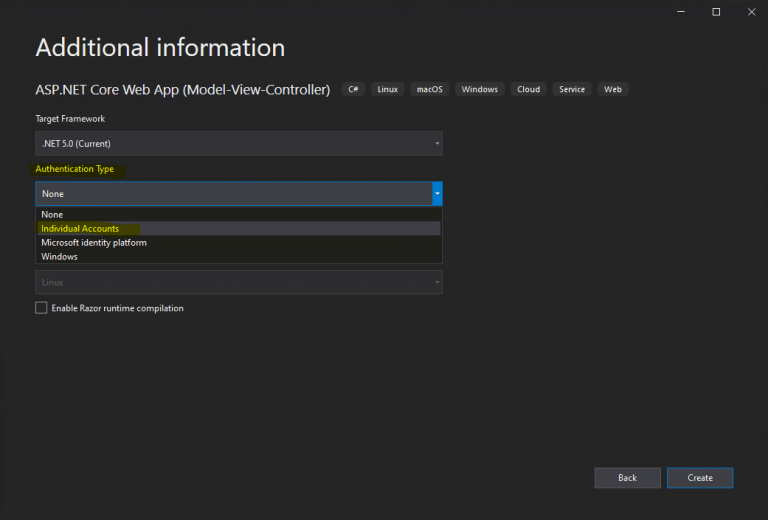Maximize the dialog window

pos(716,12)
